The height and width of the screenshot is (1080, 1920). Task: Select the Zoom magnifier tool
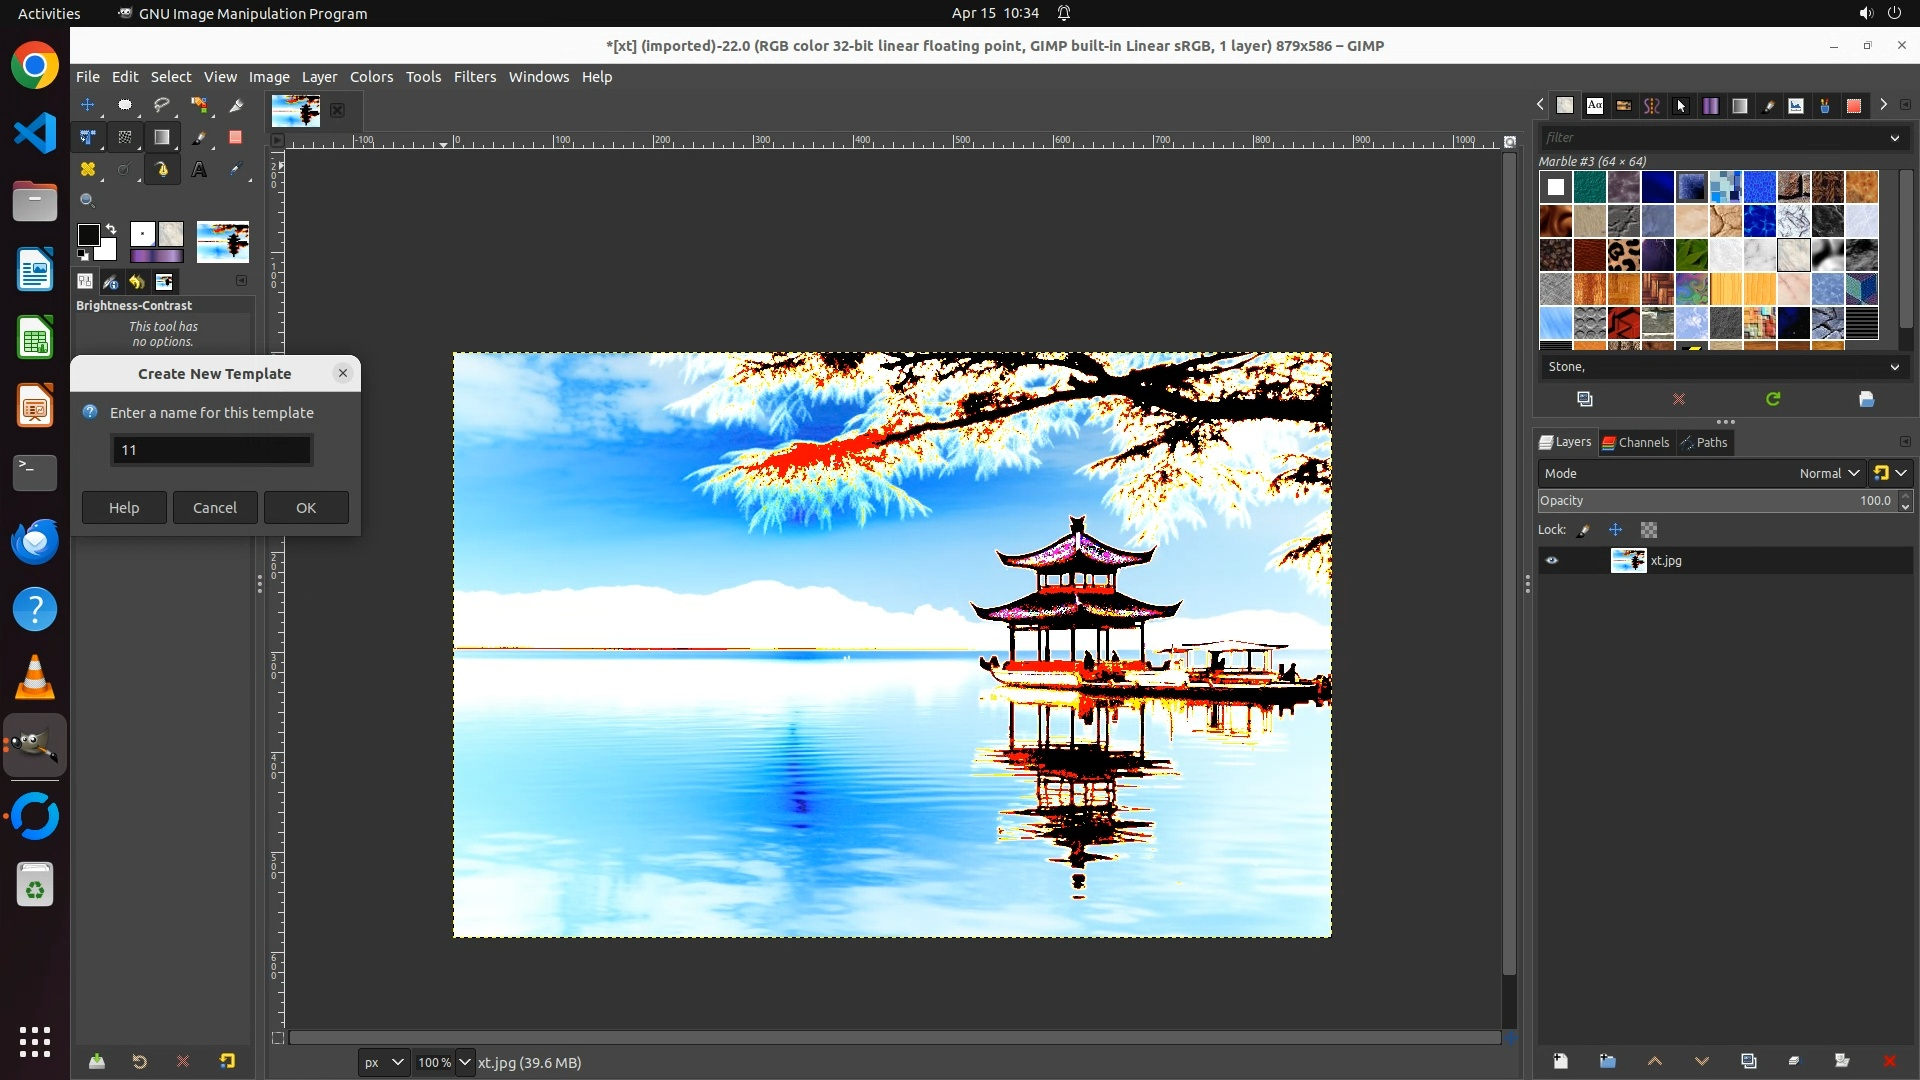coord(88,201)
